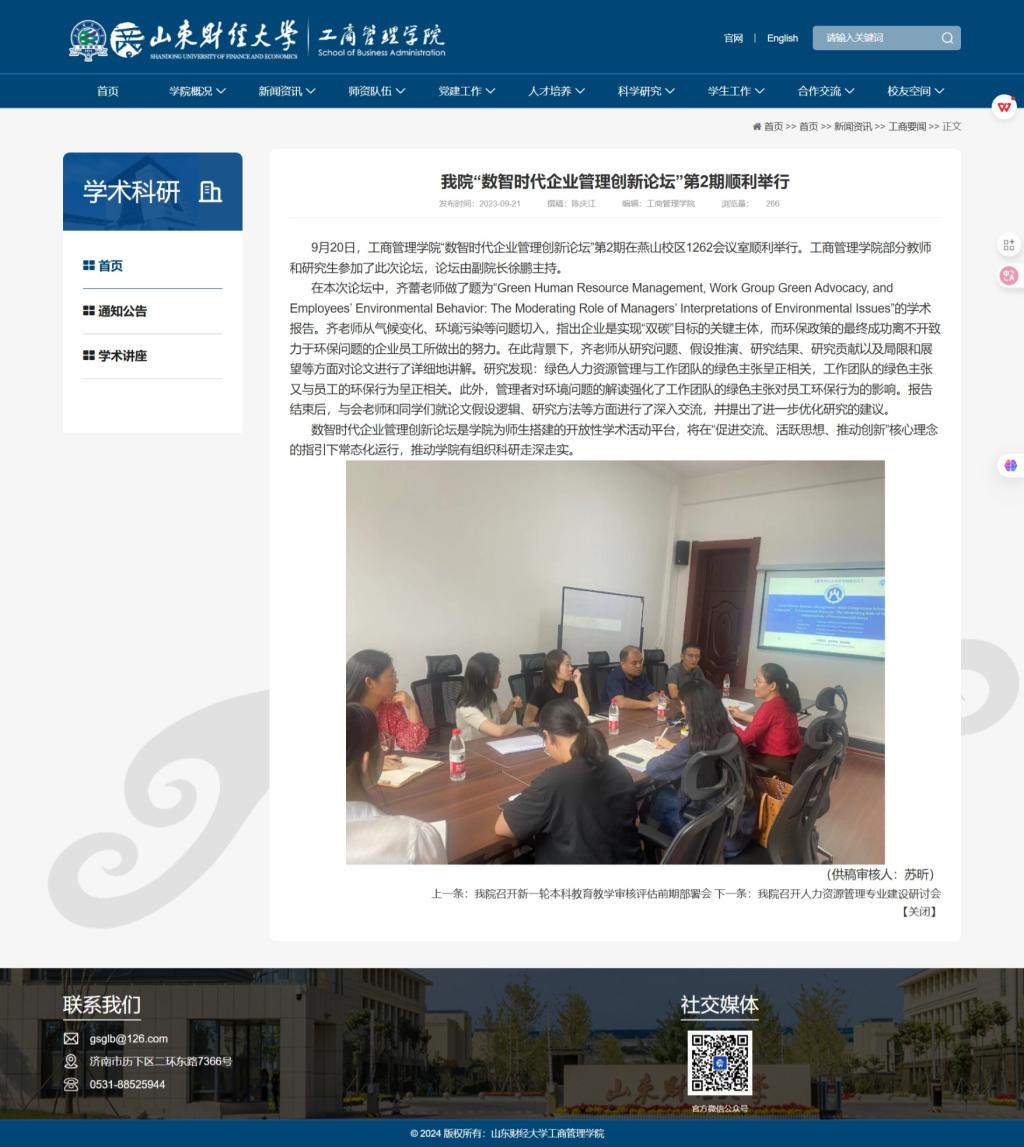Click the purple brain AI floating icon

click(1010, 465)
